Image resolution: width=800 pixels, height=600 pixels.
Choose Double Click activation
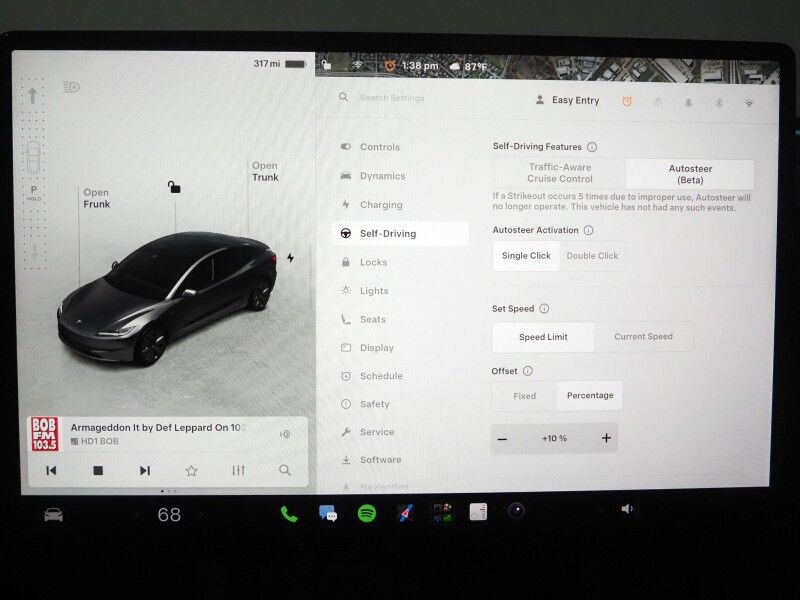click(592, 256)
